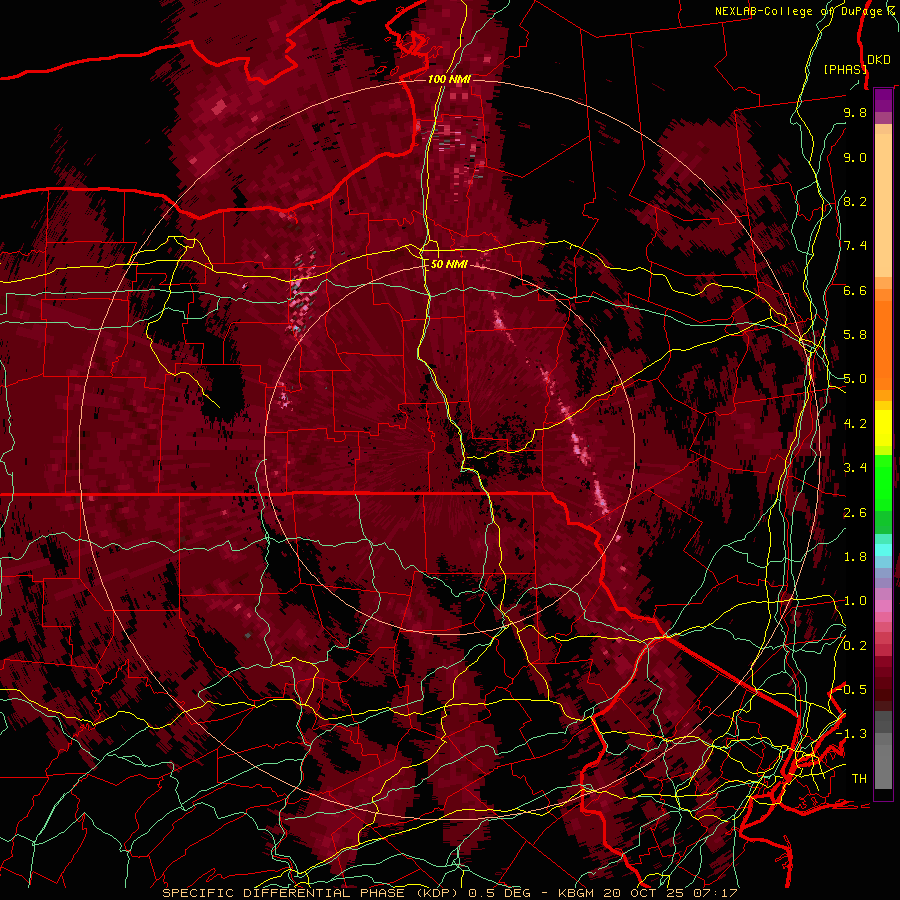
Task: Pick the cyan band on the color bar
Action: click(883, 550)
